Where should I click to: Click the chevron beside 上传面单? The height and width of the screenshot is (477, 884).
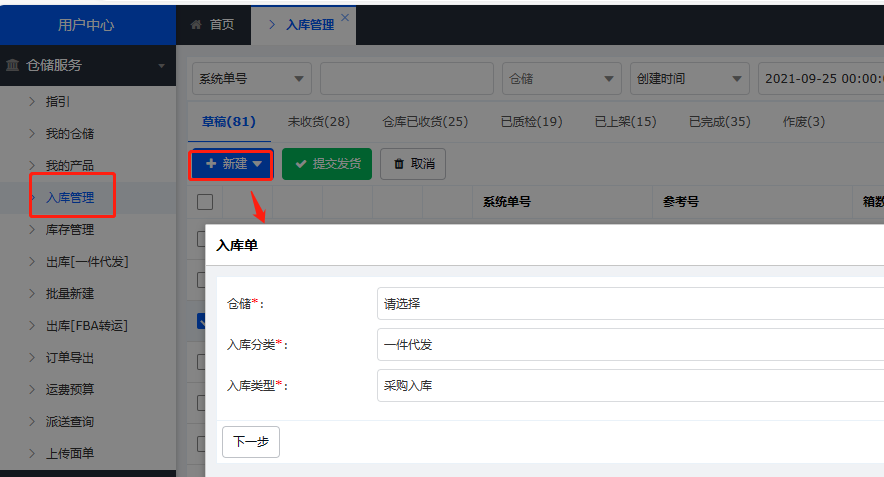(32, 453)
